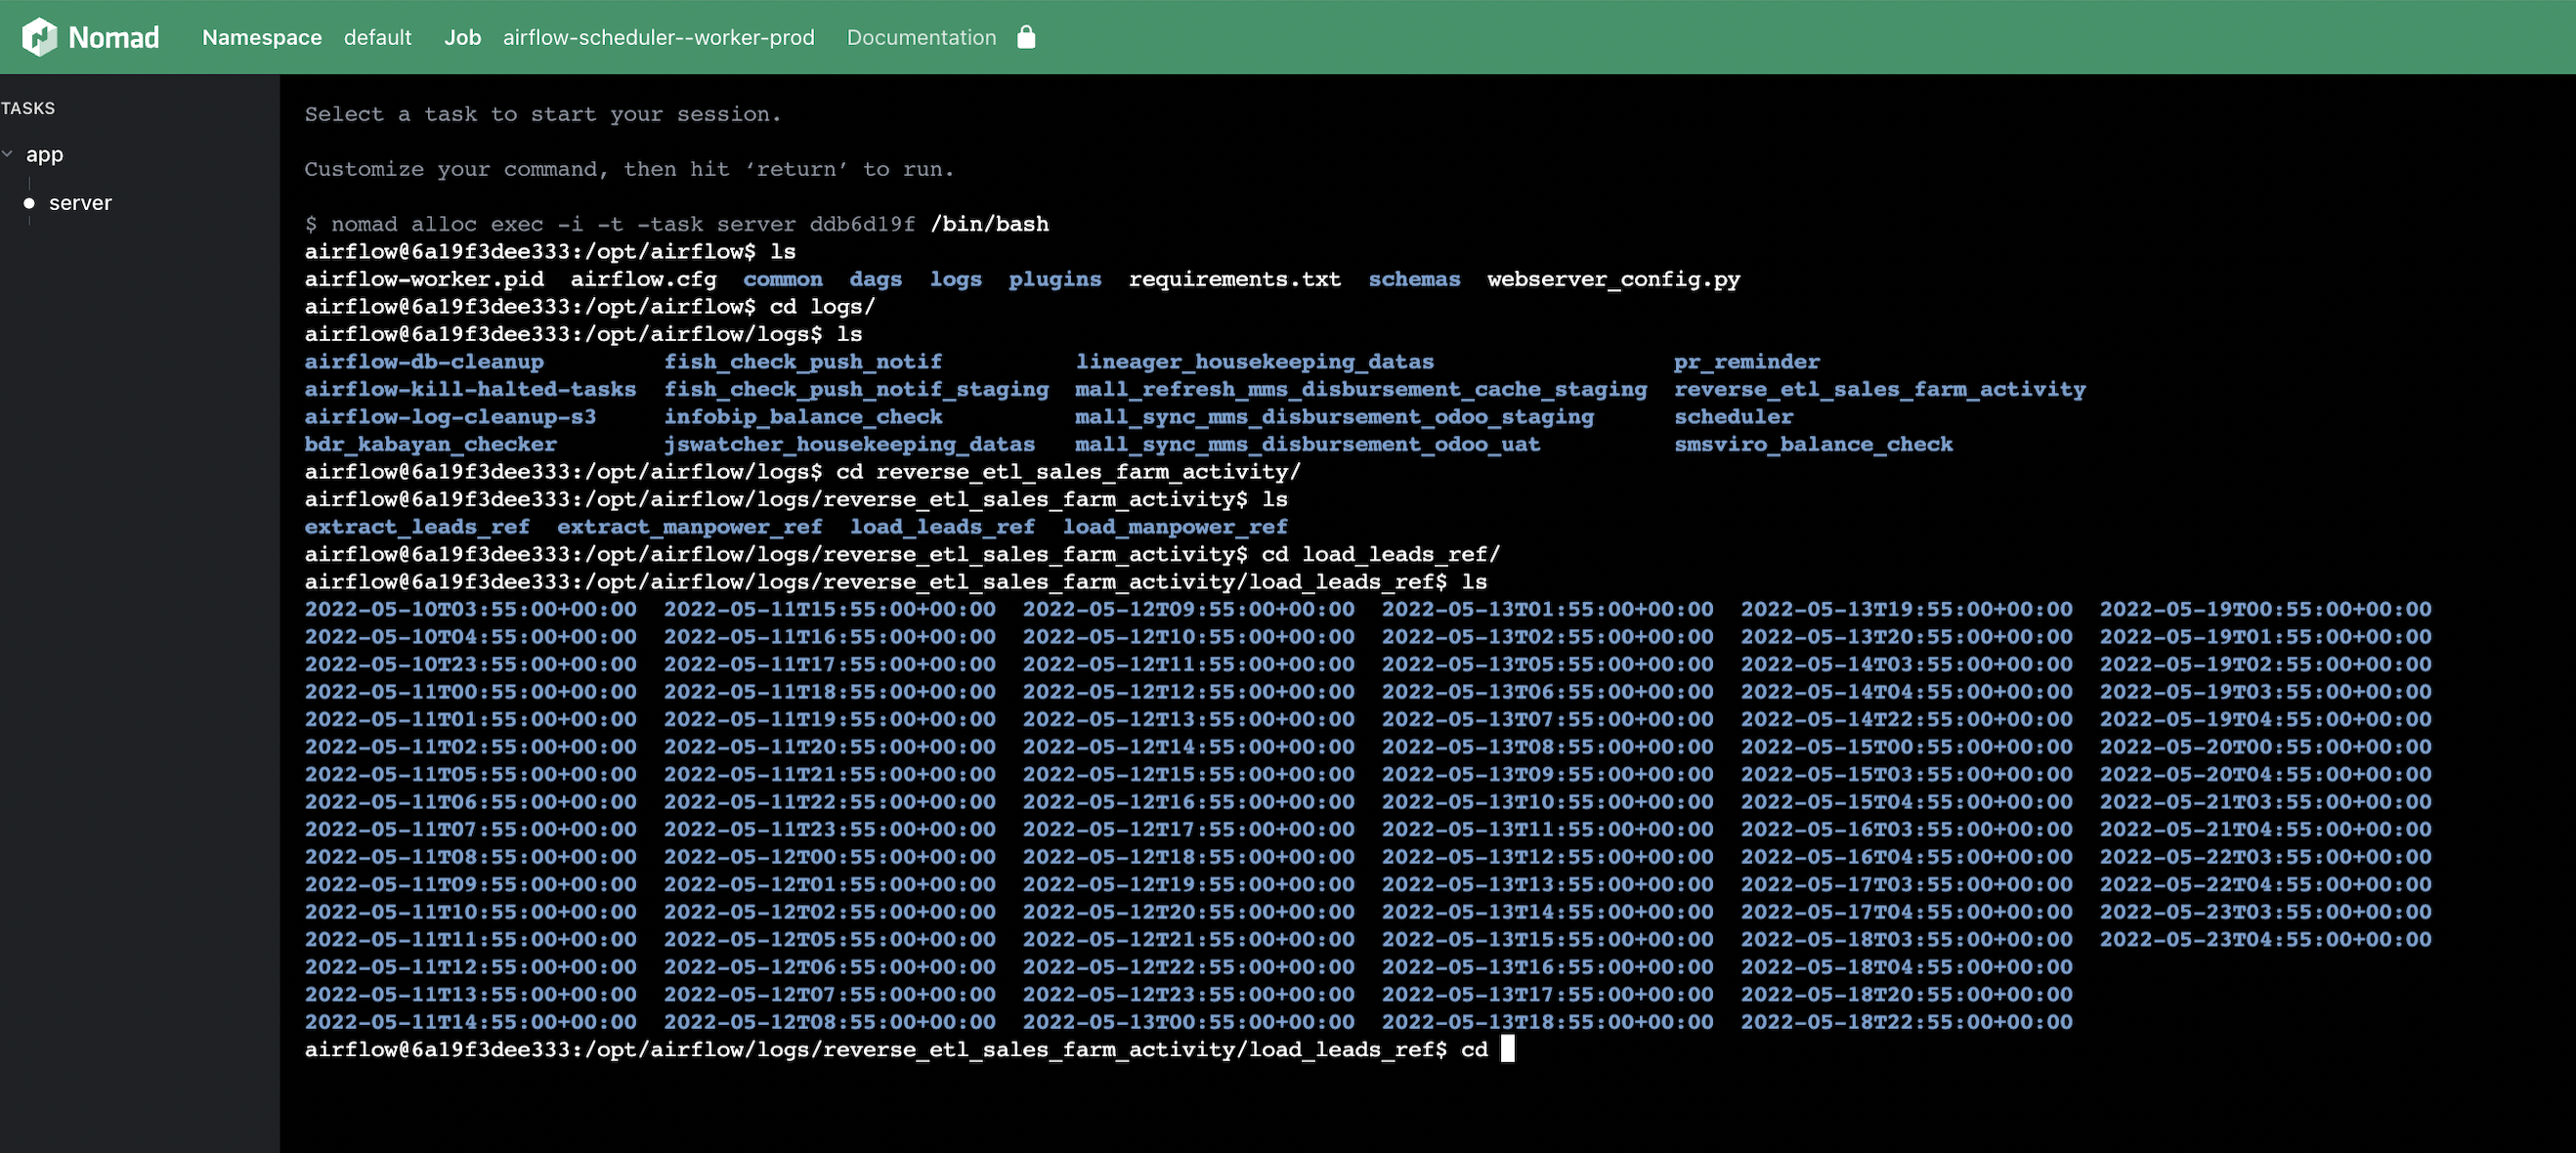
Task: Click directory 2022-05-13T18:55:00+00:00
Action: [x=1547, y=1022]
